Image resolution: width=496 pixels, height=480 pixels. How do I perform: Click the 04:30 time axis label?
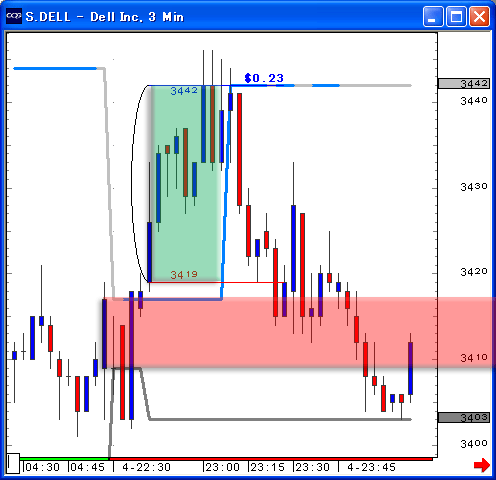pos(42,467)
